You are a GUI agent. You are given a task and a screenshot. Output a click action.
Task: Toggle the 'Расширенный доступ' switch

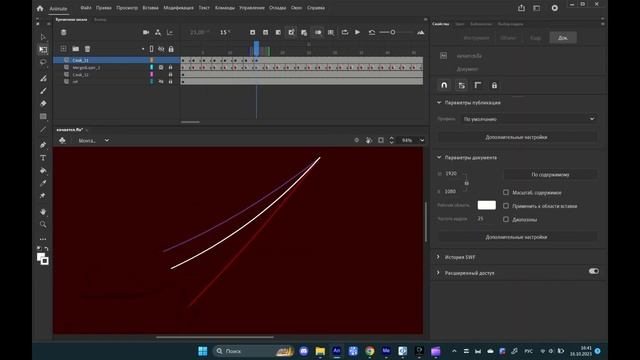tap(594, 271)
